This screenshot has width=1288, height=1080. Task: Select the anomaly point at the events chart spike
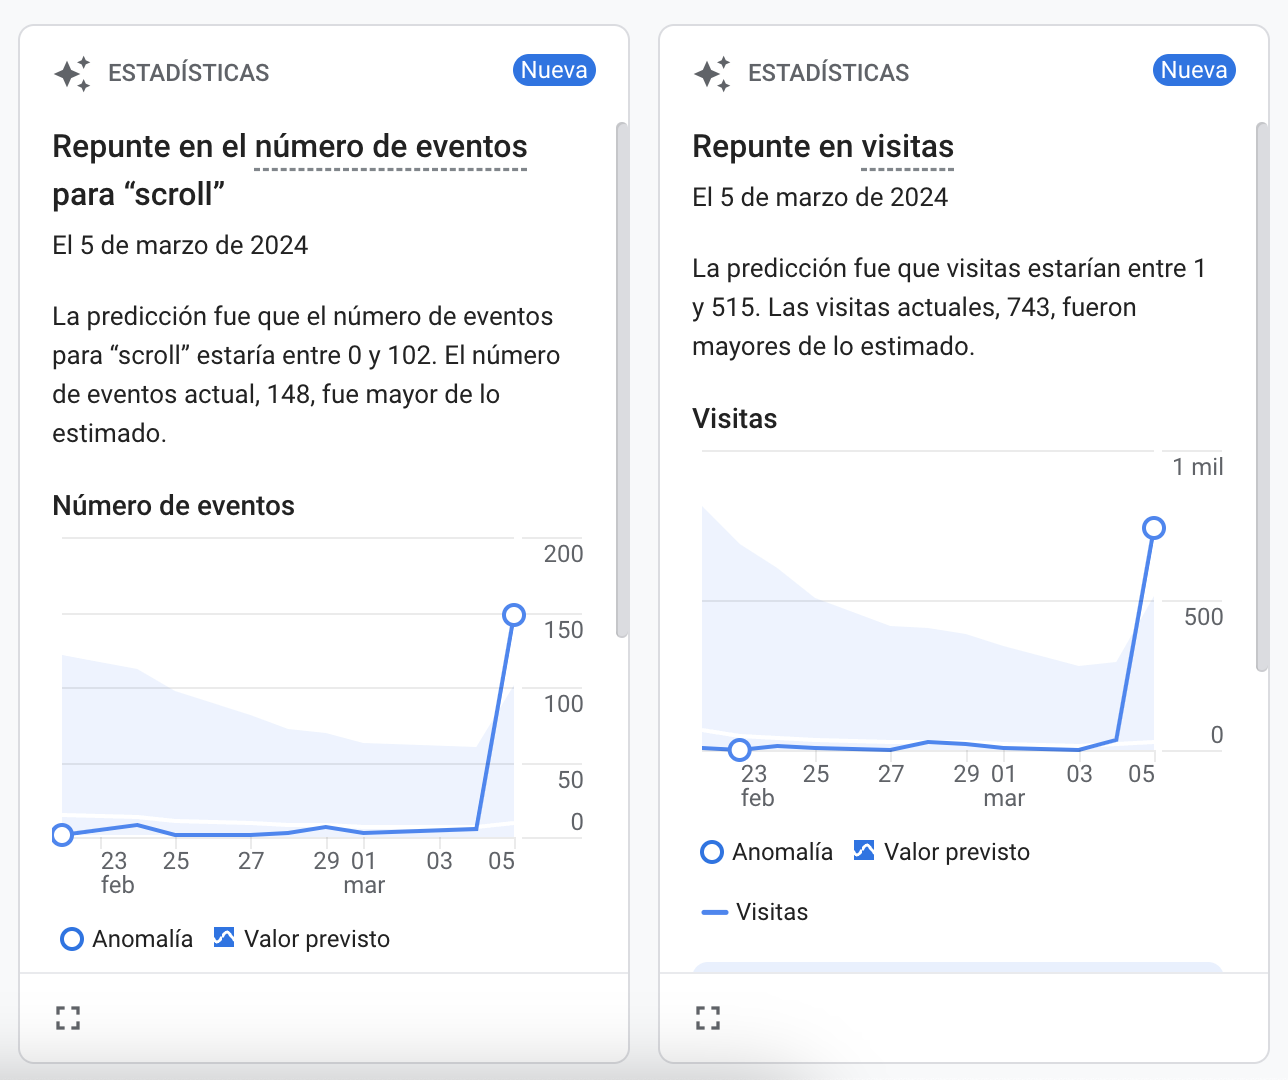(x=515, y=616)
